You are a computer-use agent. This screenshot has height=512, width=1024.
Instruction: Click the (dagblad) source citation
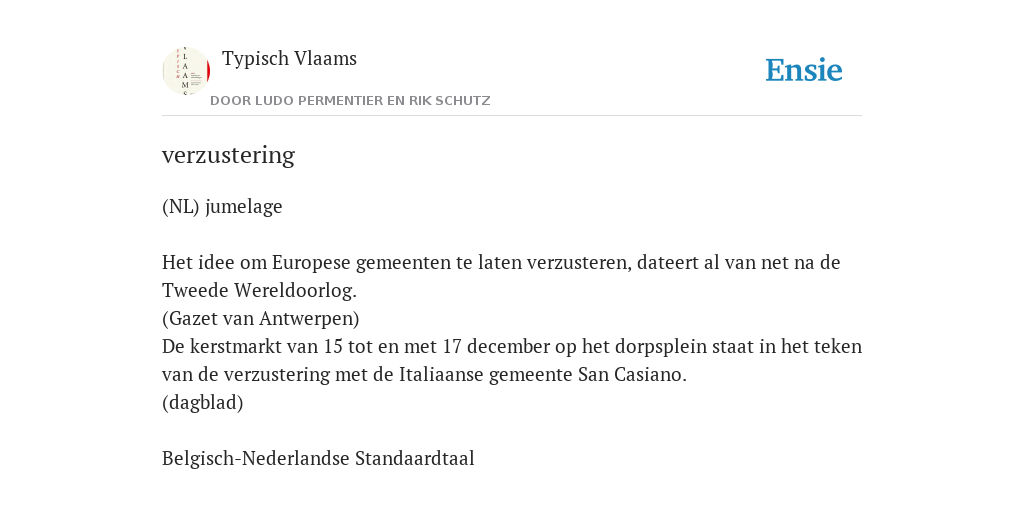202,403
